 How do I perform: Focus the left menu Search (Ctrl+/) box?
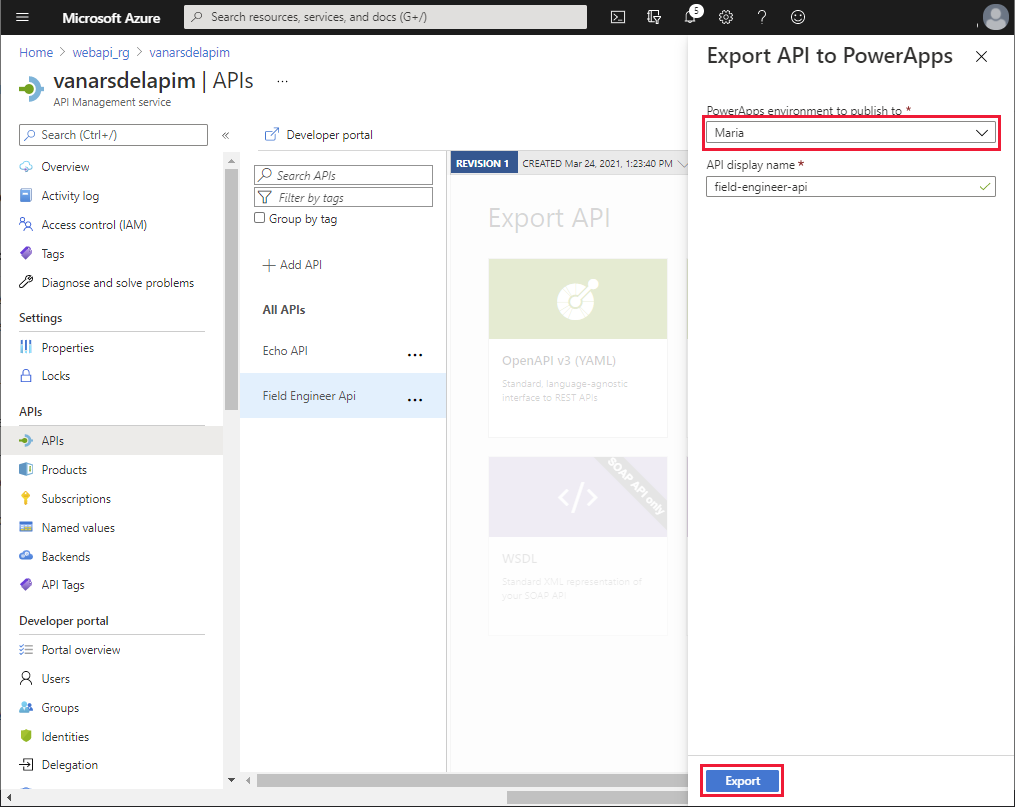point(113,135)
